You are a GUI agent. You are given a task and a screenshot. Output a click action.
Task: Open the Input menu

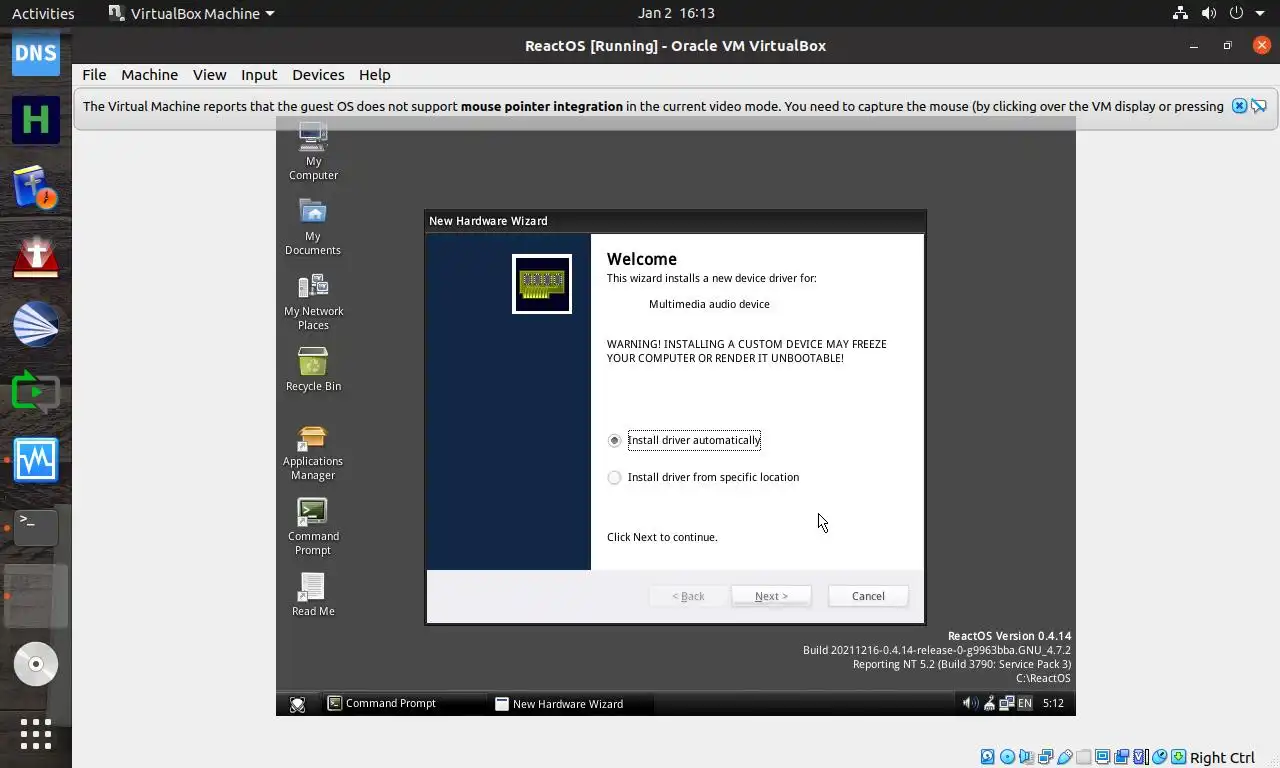258,75
